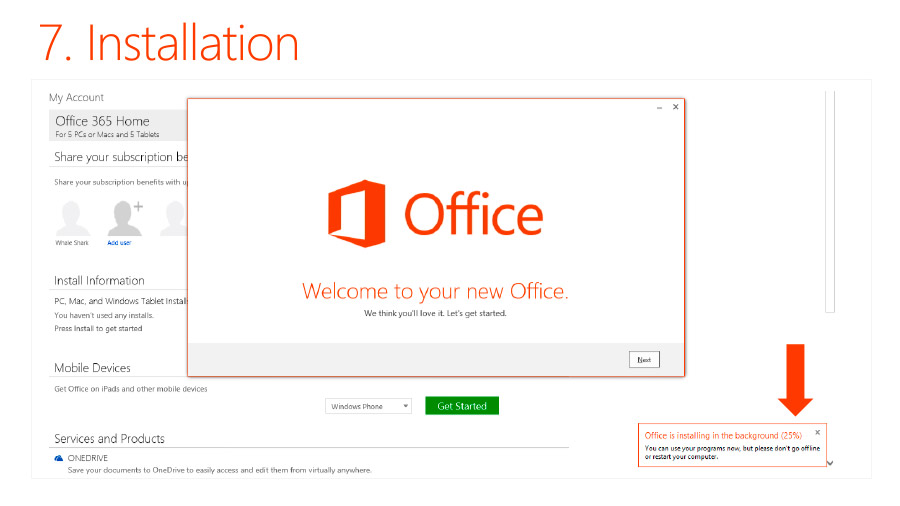Click the Add user avatar icon

pyautogui.click(x=125, y=218)
